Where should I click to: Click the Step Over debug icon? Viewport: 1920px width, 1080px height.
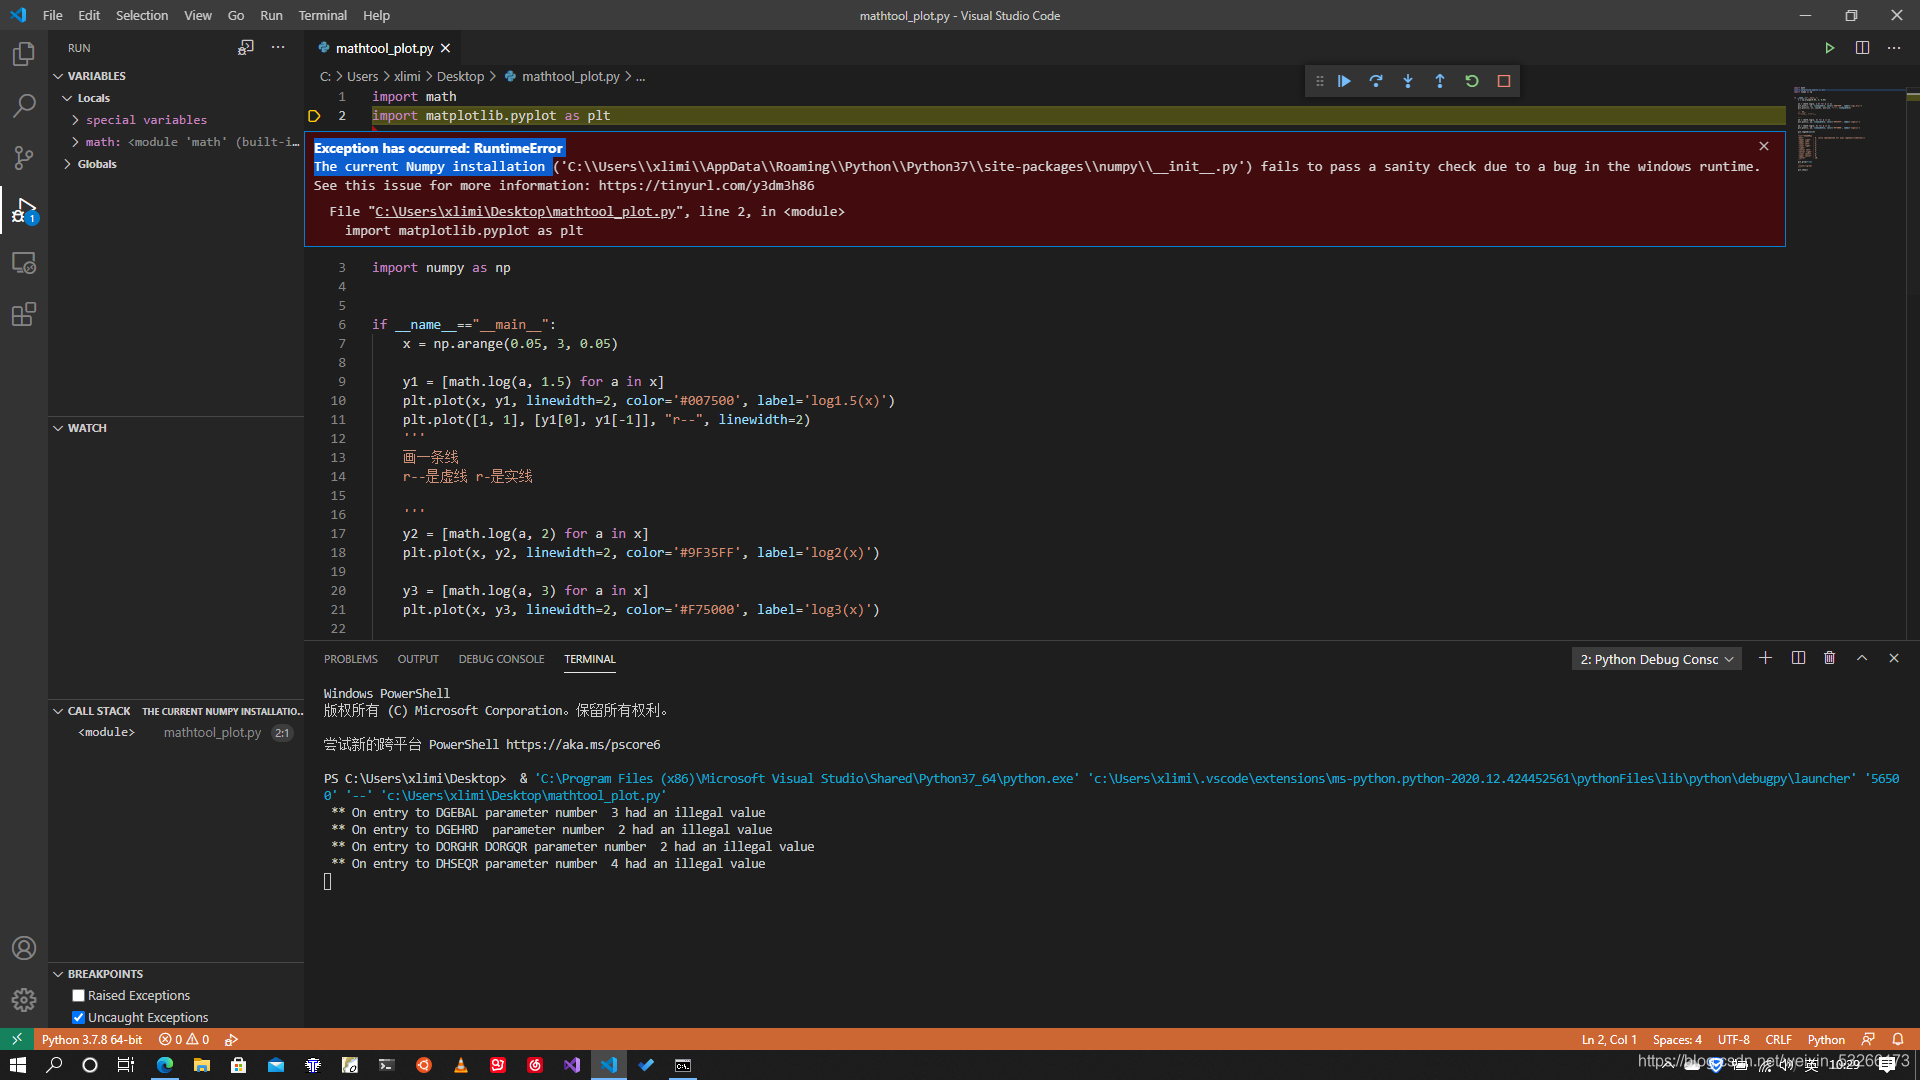1376,81
